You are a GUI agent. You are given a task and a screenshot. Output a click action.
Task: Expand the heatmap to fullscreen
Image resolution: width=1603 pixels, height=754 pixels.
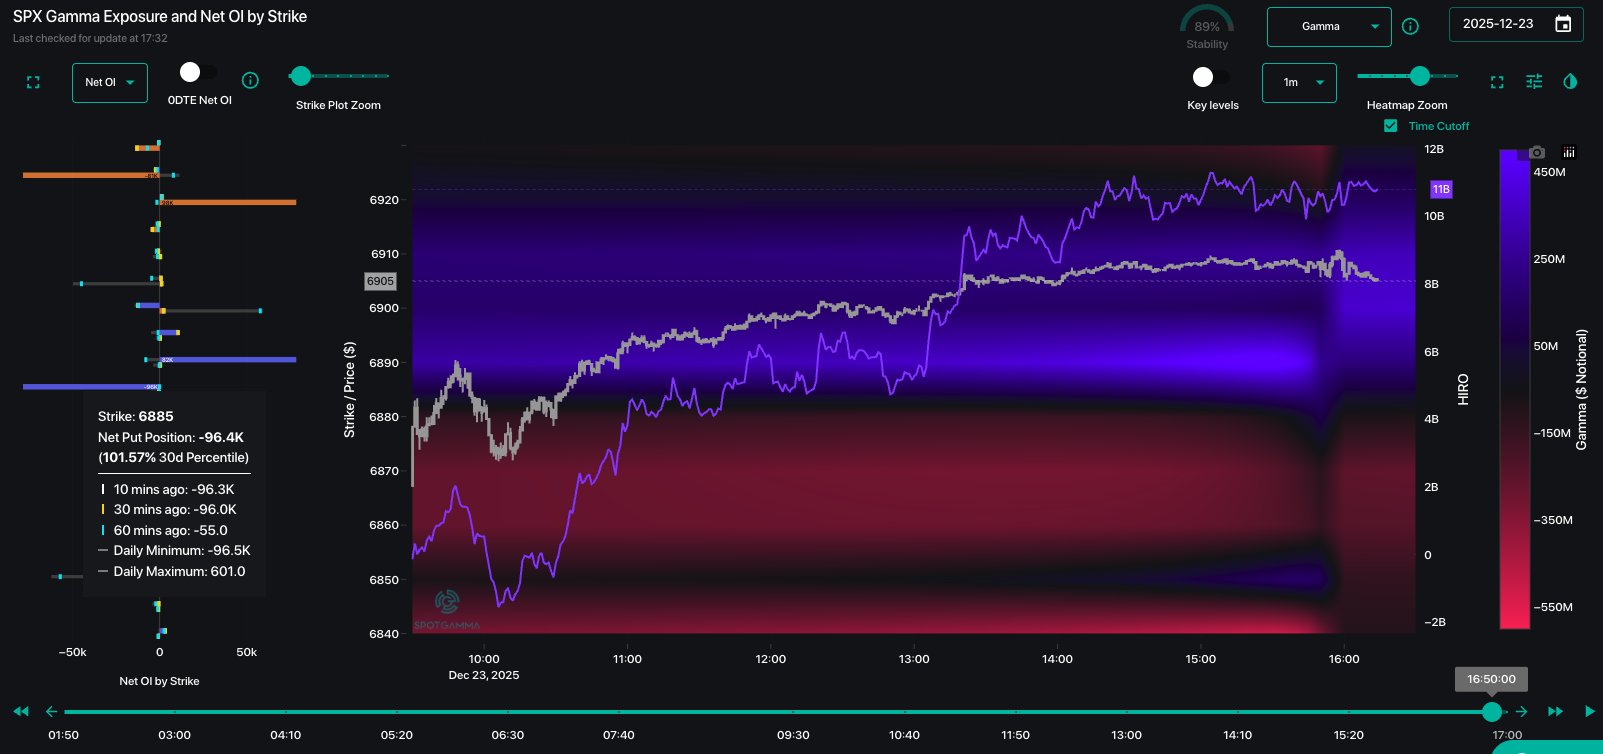pos(1497,82)
